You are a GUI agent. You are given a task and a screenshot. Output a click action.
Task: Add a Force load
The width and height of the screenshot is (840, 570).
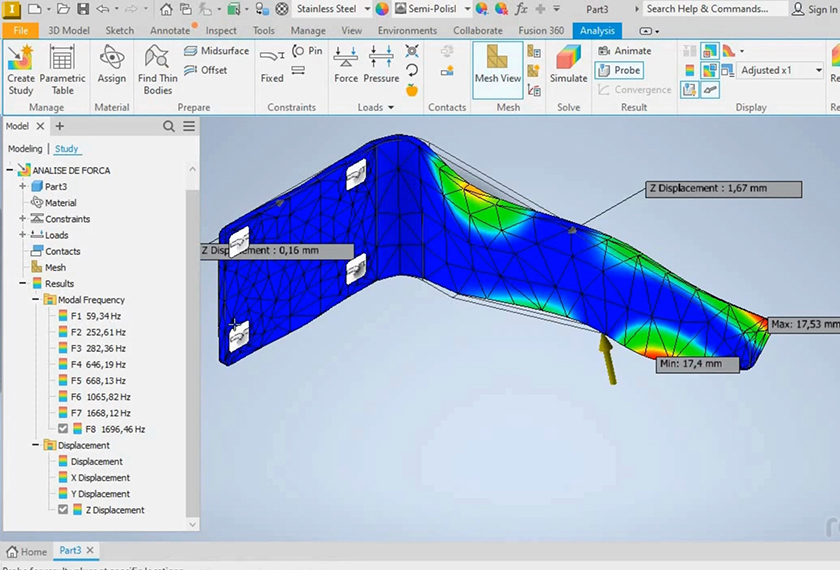click(346, 66)
